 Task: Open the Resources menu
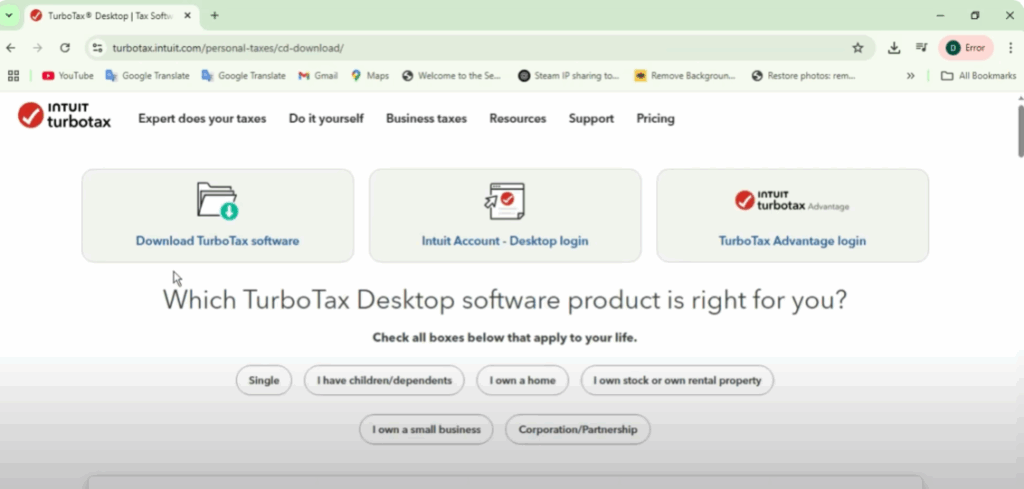pos(518,118)
